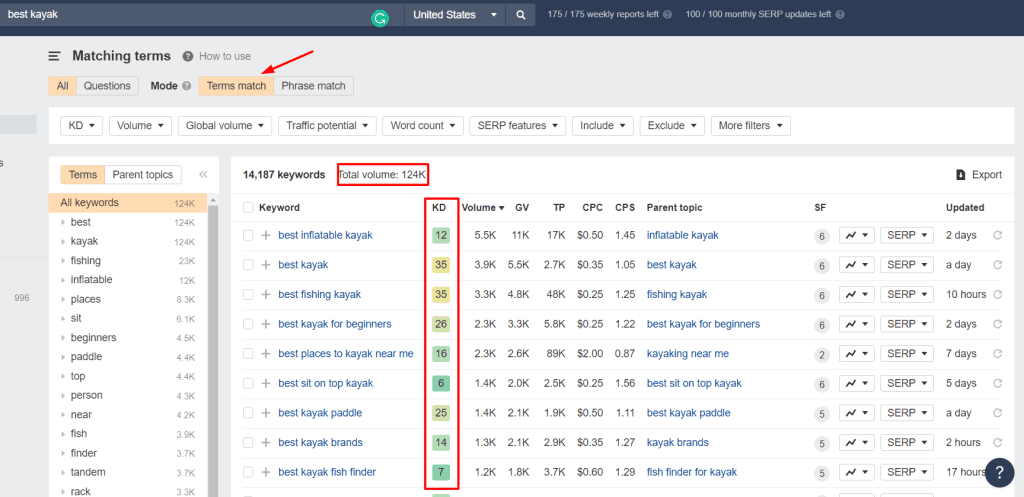The height and width of the screenshot is (497, 1024).
Task: Open the best inflatable kayak keyword link
Action: point(325,235)
